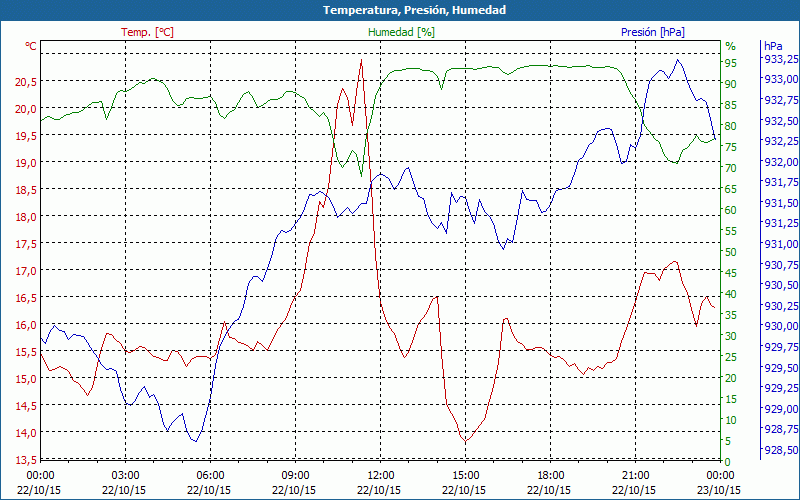Pick the green 25 humidity tick label

(x=731, y=357)
